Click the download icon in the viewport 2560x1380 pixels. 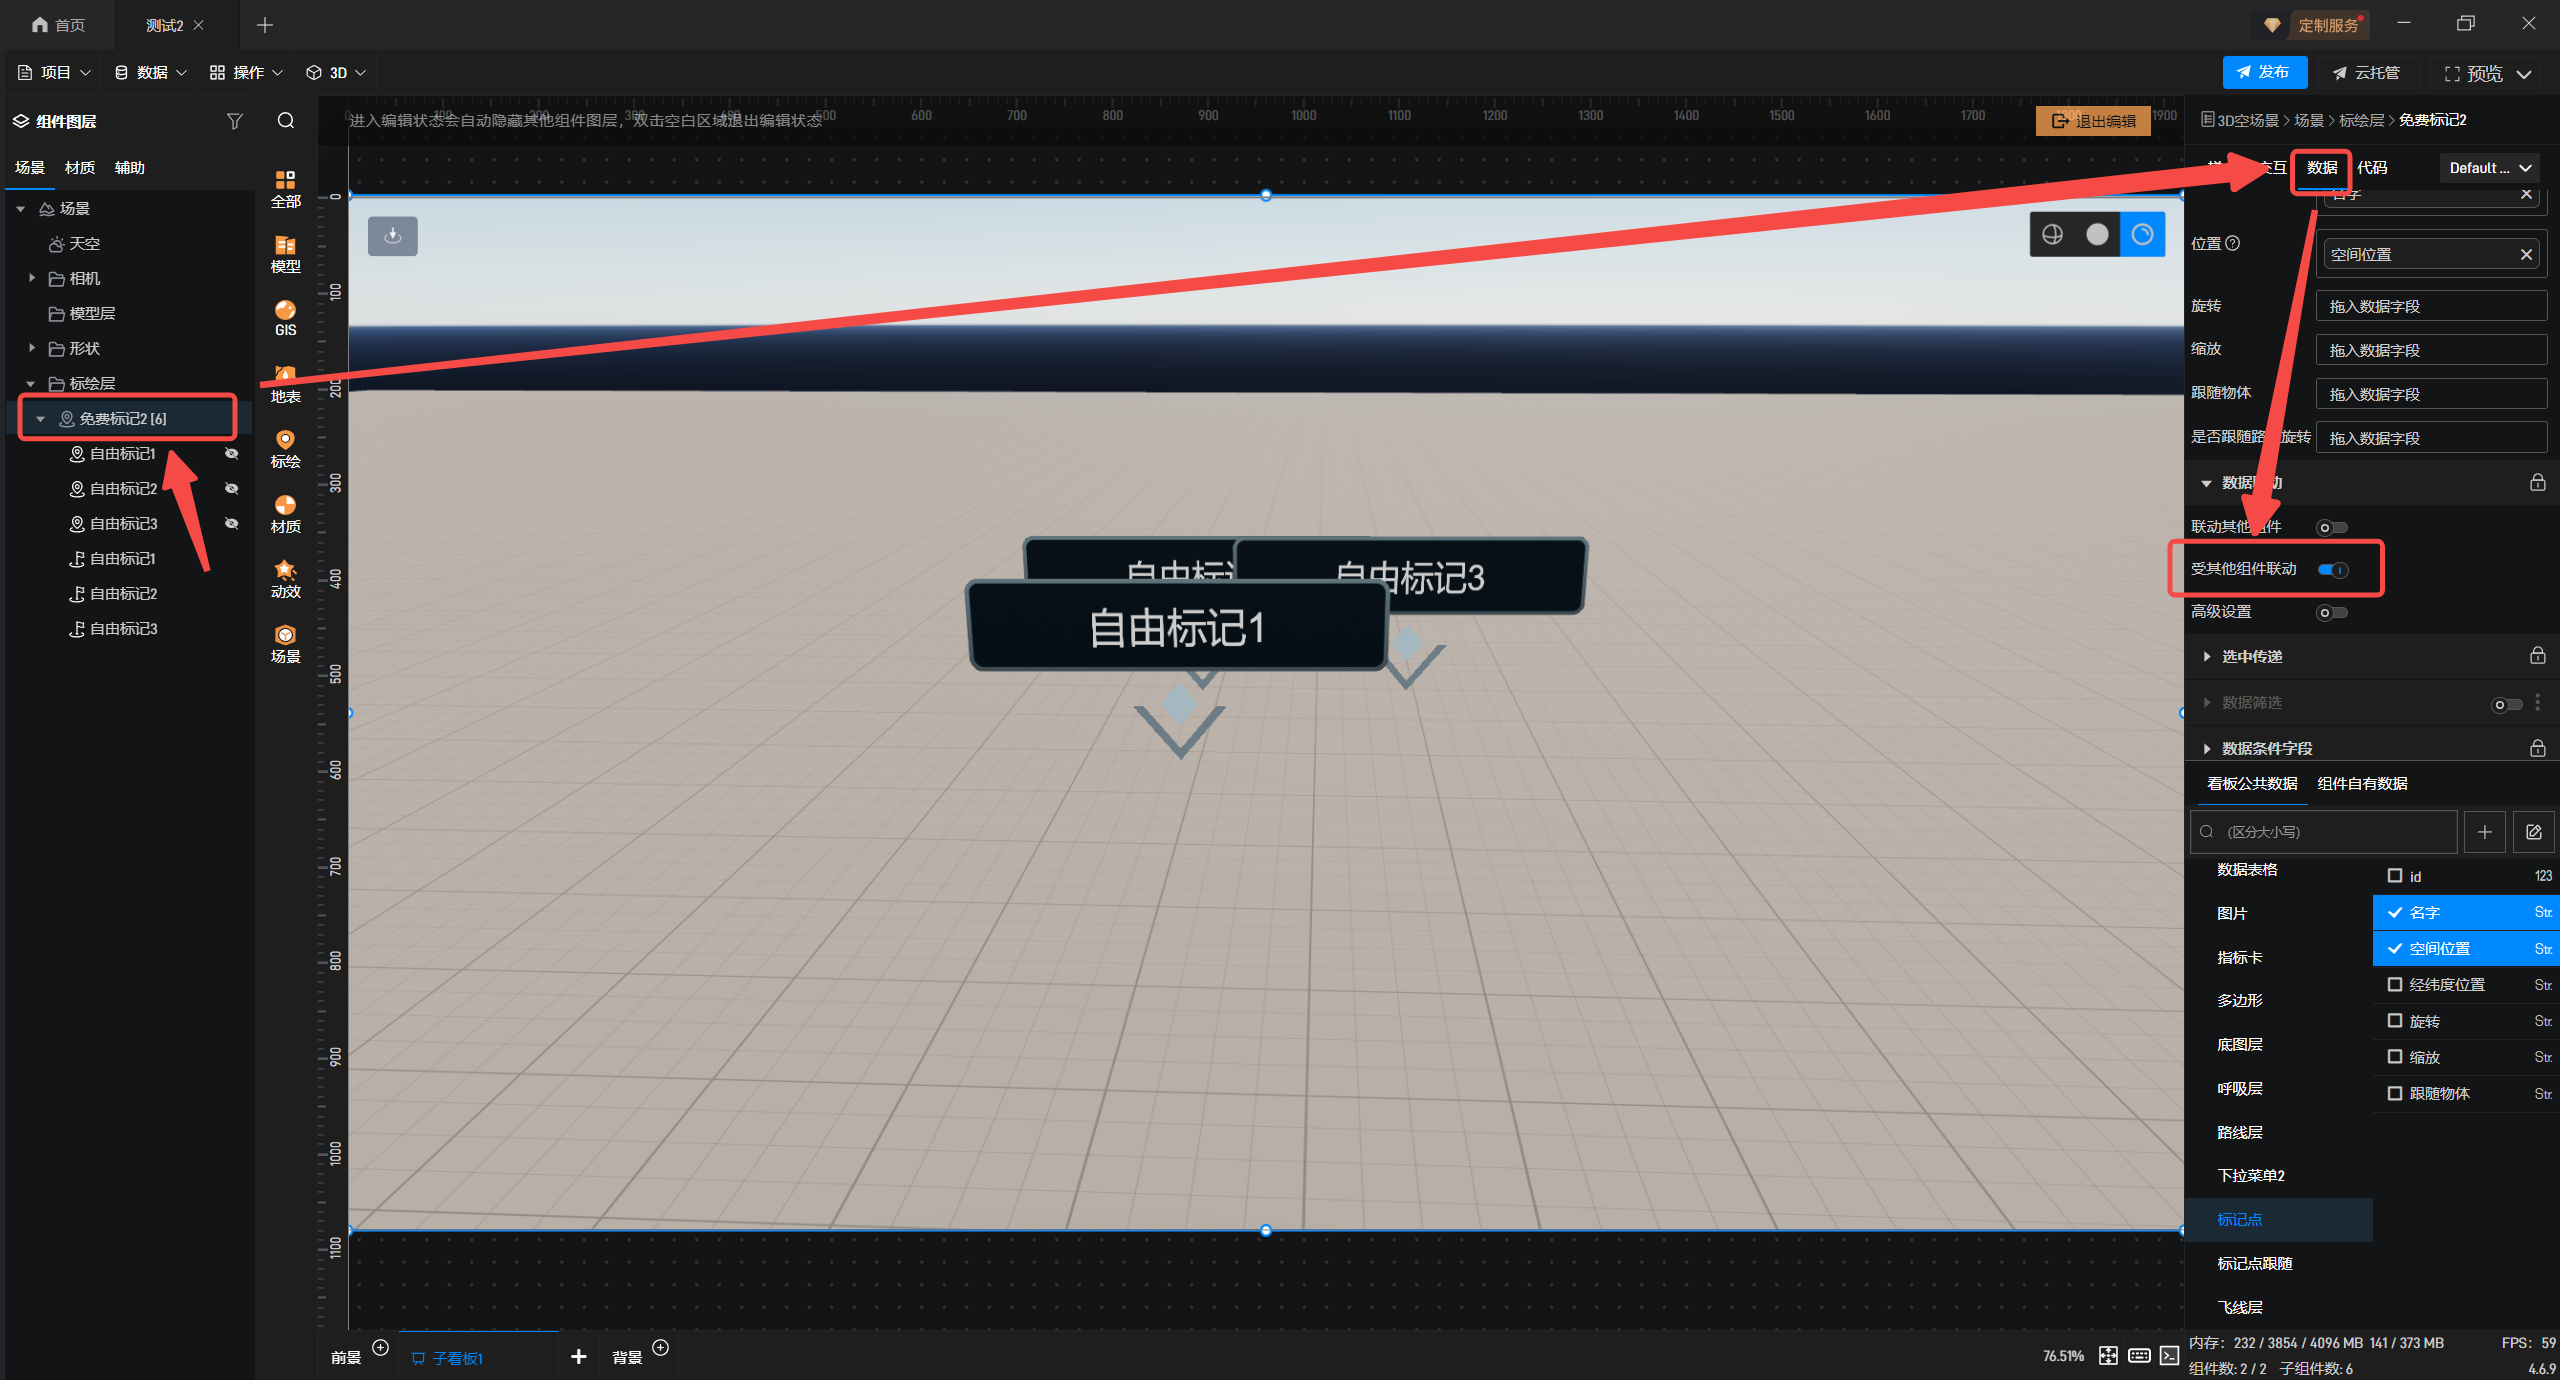[393, 236]
